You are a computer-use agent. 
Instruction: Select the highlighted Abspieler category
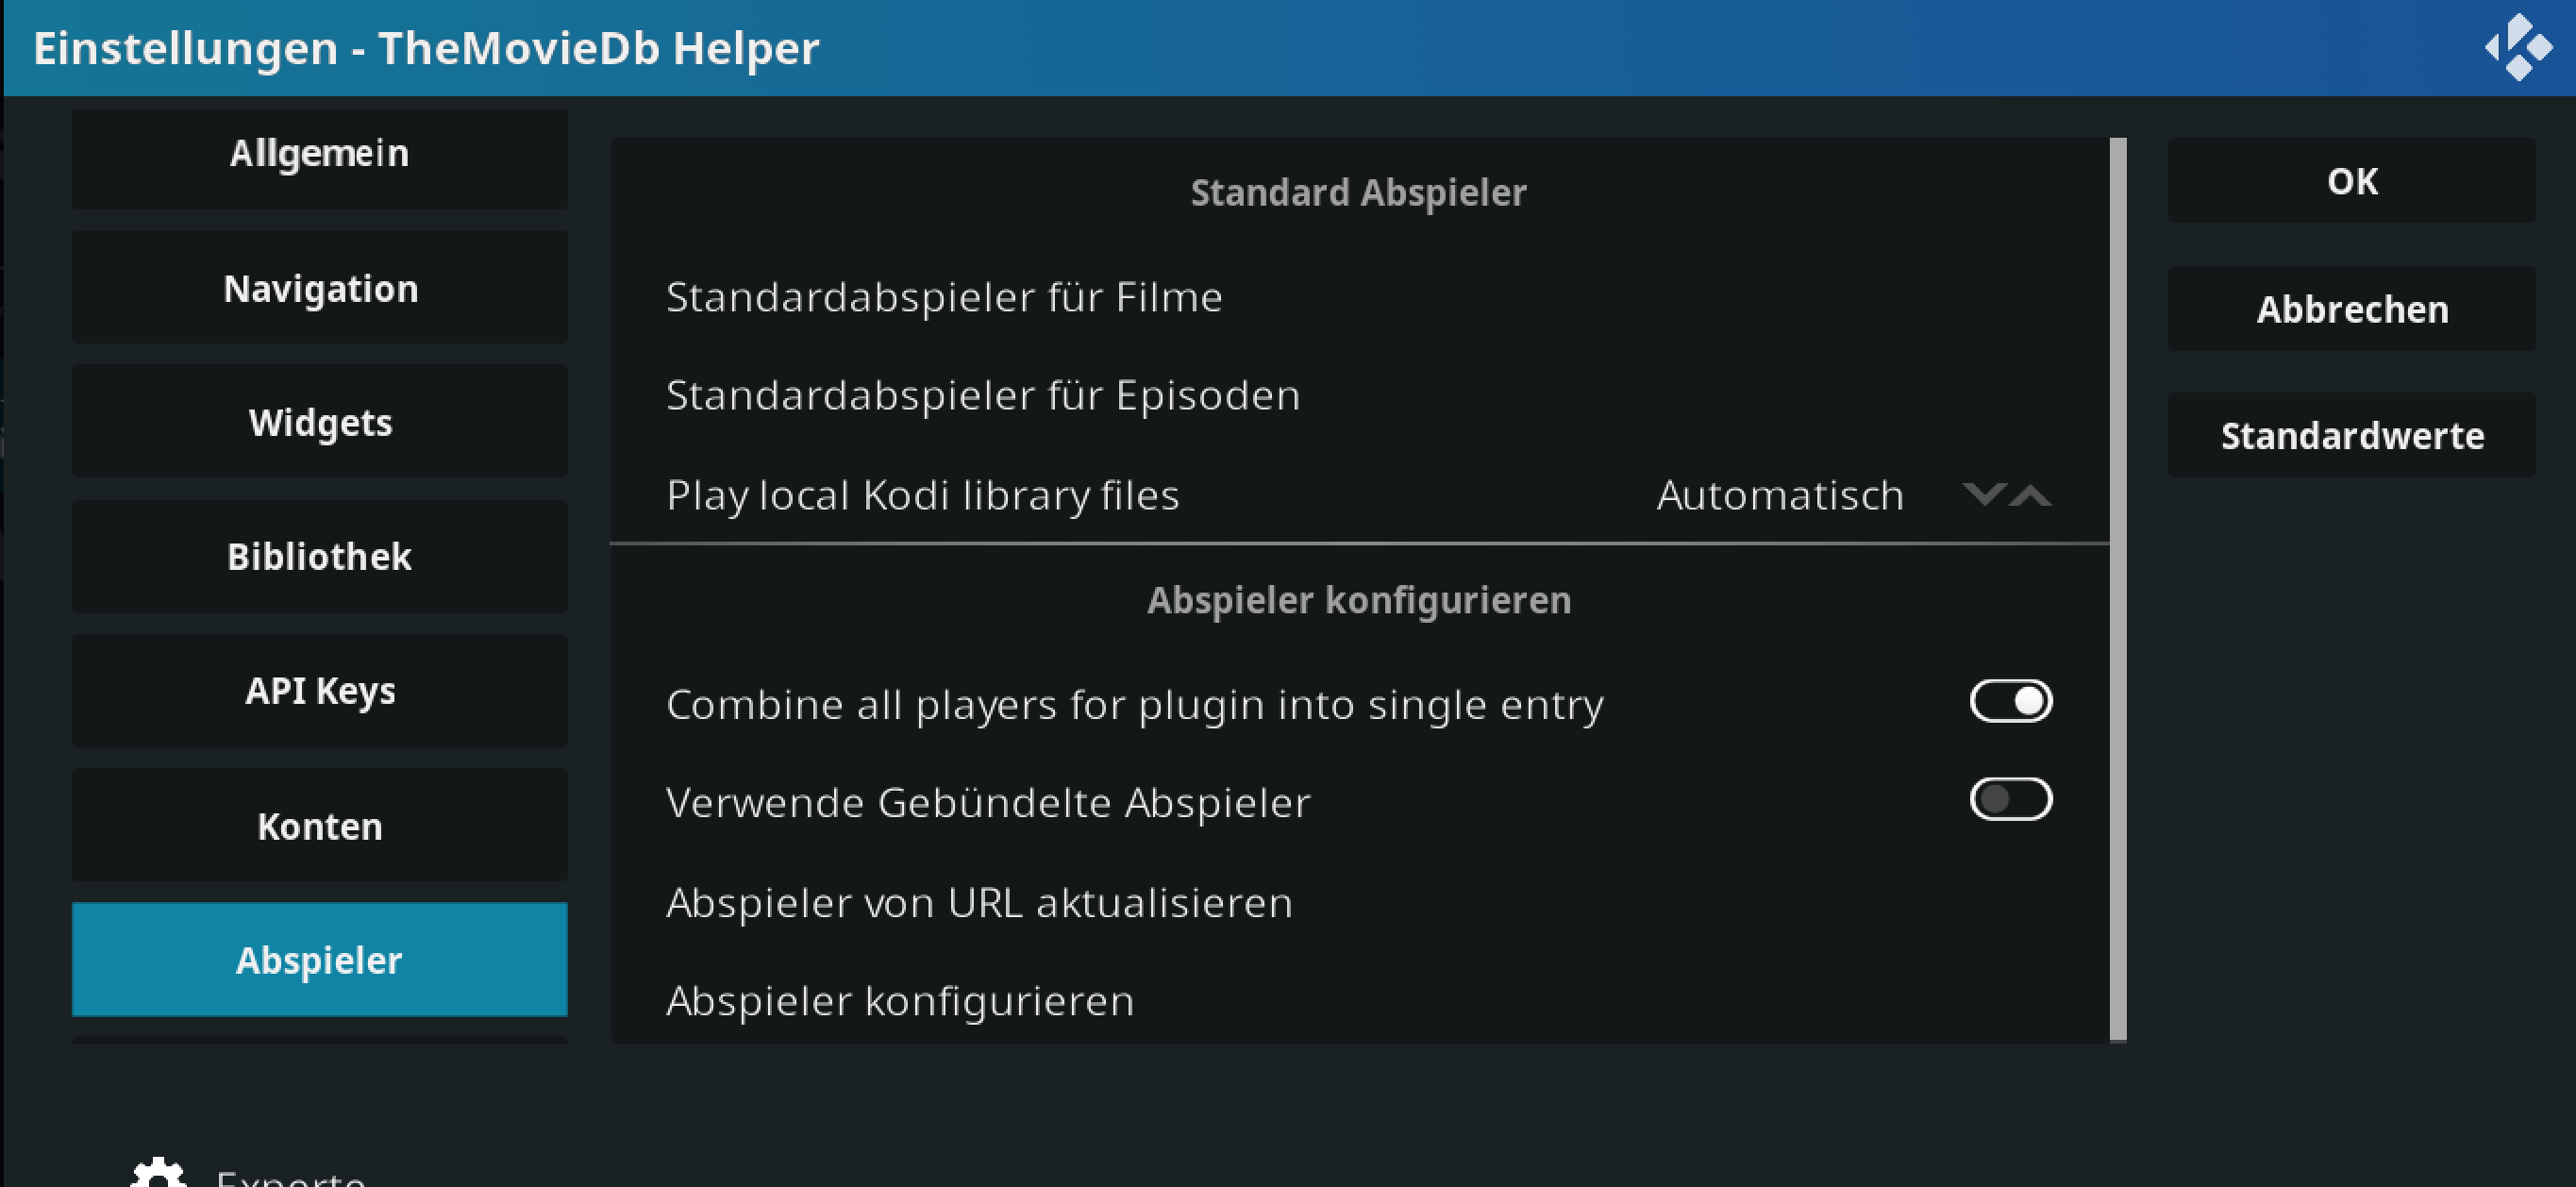(320, 959)
